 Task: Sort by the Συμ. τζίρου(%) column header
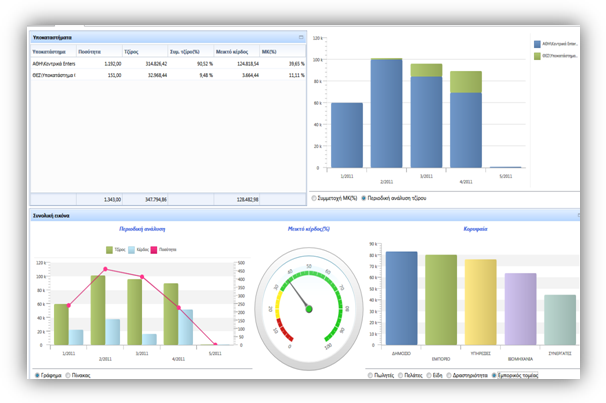click(191, 51)
